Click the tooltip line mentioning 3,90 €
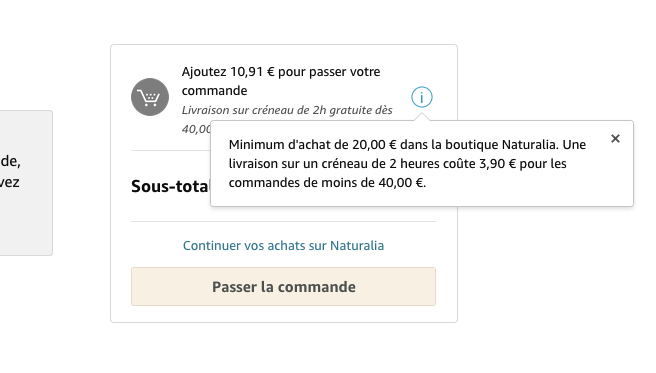The image size is (656, 373). (x=397, y=164)
